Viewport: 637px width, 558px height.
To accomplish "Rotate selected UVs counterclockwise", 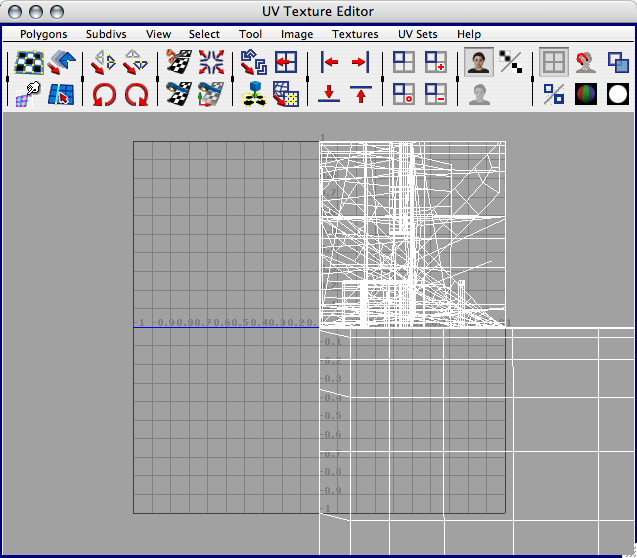I will (103, 94).
